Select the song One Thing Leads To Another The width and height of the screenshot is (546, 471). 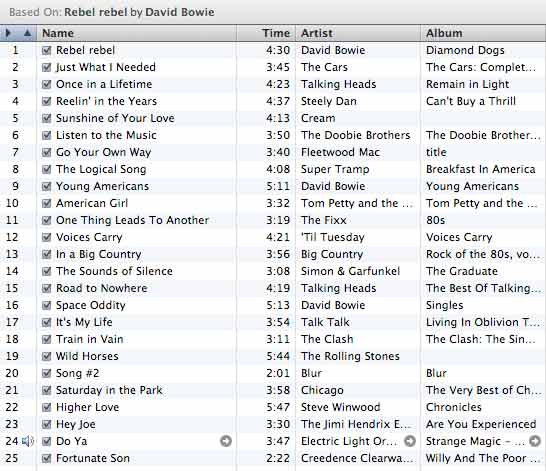tap(132, 220)
